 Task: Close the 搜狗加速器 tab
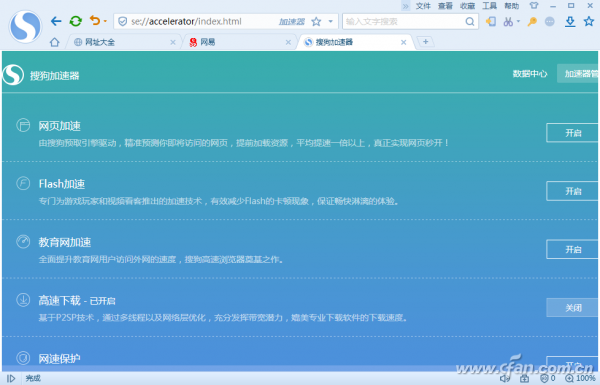[403, 42]
